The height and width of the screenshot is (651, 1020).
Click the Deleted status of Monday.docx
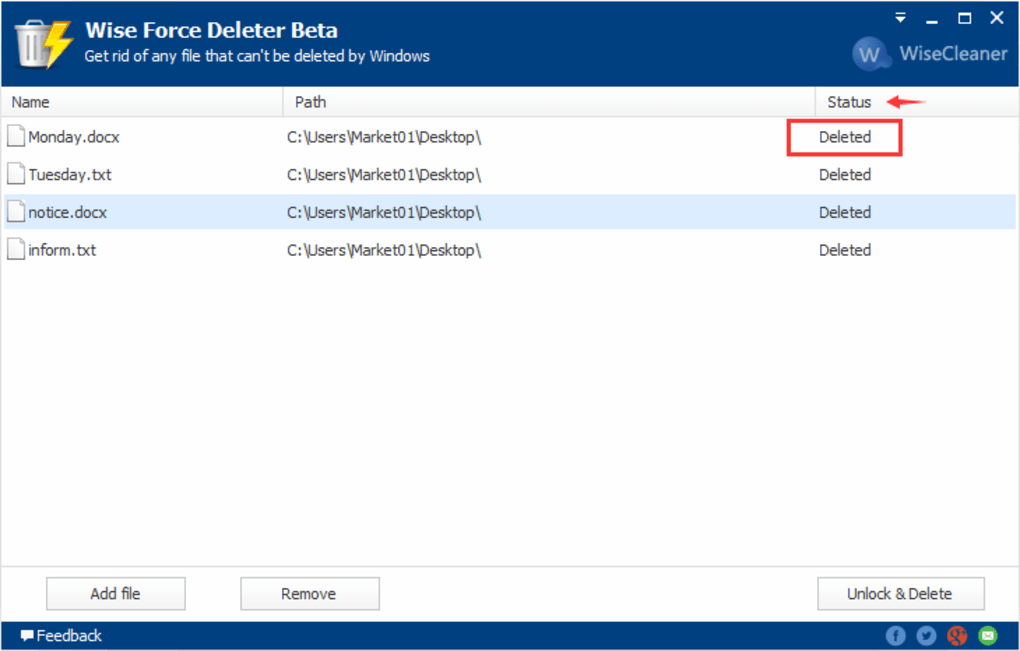click(x=845, y=137)
